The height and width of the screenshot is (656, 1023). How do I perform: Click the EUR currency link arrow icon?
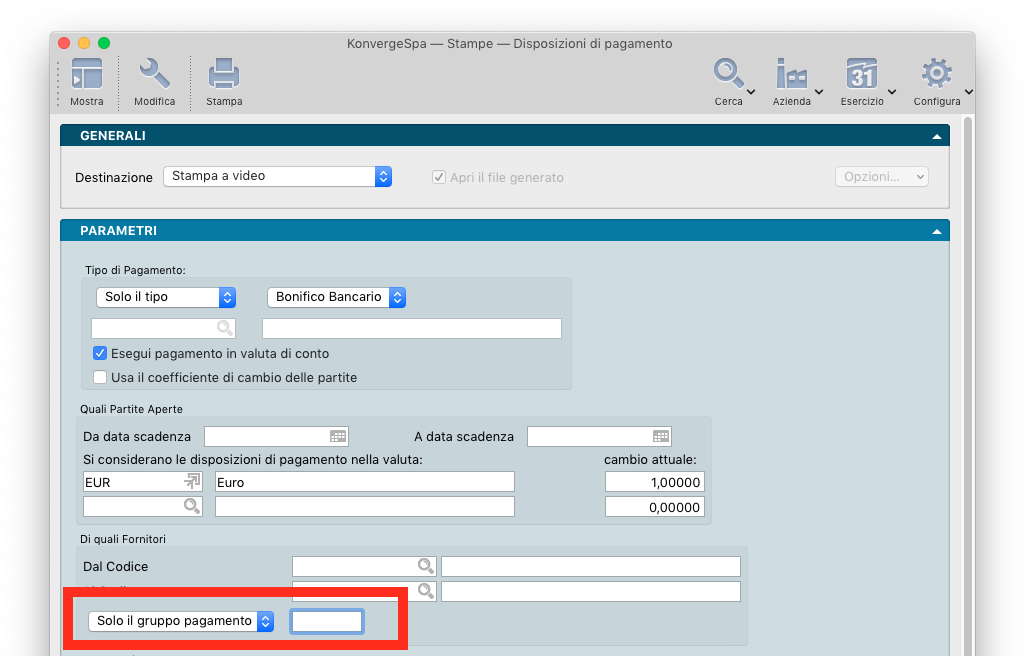(x=191, y=482)
